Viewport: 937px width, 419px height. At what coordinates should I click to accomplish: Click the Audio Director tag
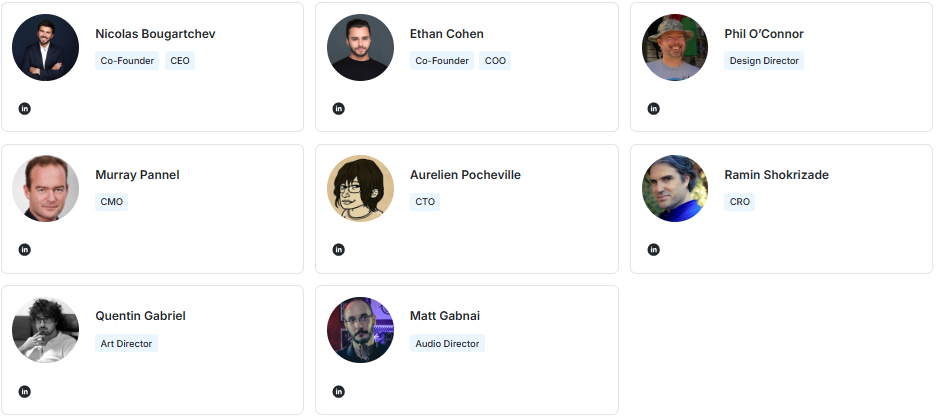447,343
